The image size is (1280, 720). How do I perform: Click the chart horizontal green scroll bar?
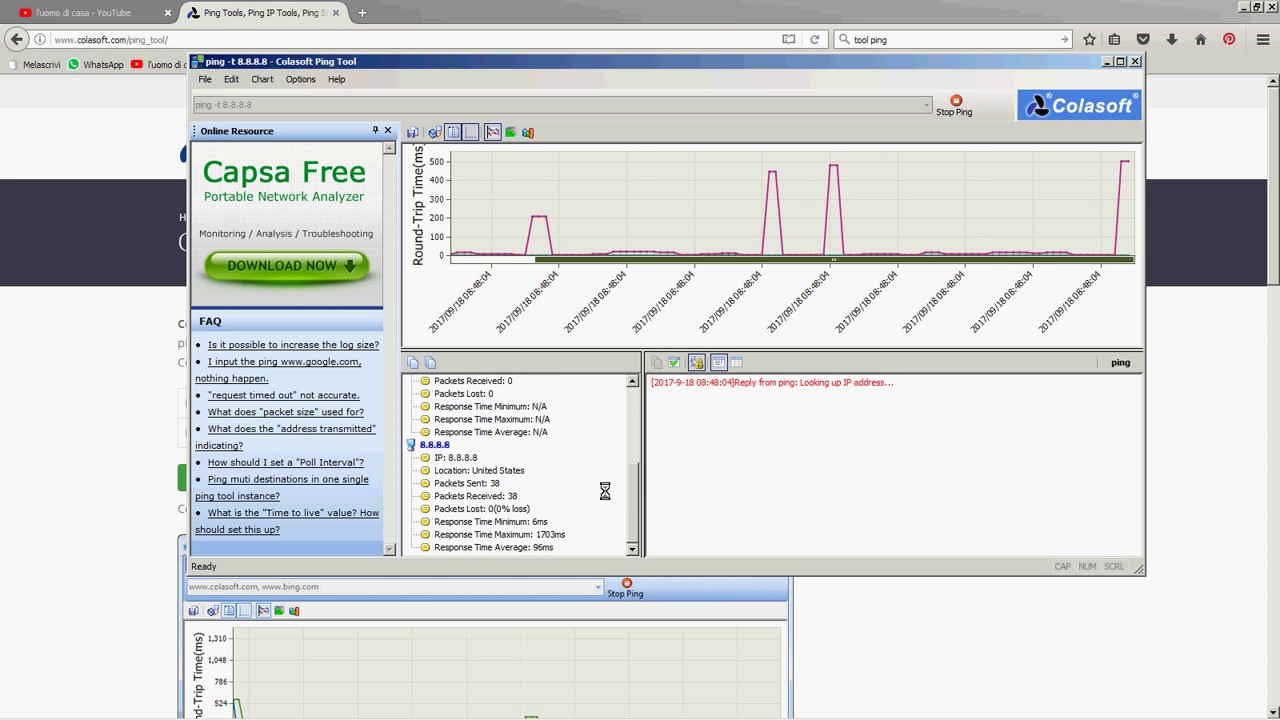(x=834, y=260)
